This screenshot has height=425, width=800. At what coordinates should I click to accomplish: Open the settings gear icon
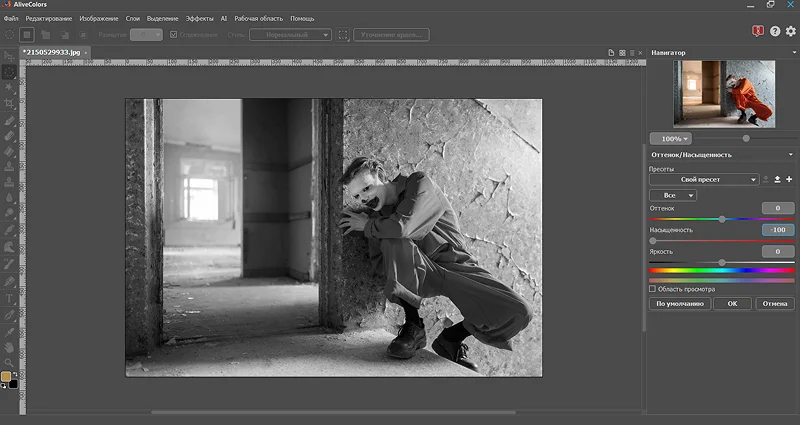pyautogui.click(x=790, y=32)
